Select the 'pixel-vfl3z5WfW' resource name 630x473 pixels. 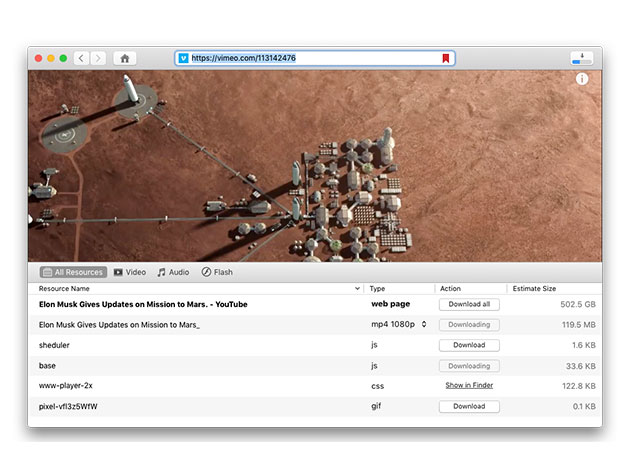coord(68,406)
